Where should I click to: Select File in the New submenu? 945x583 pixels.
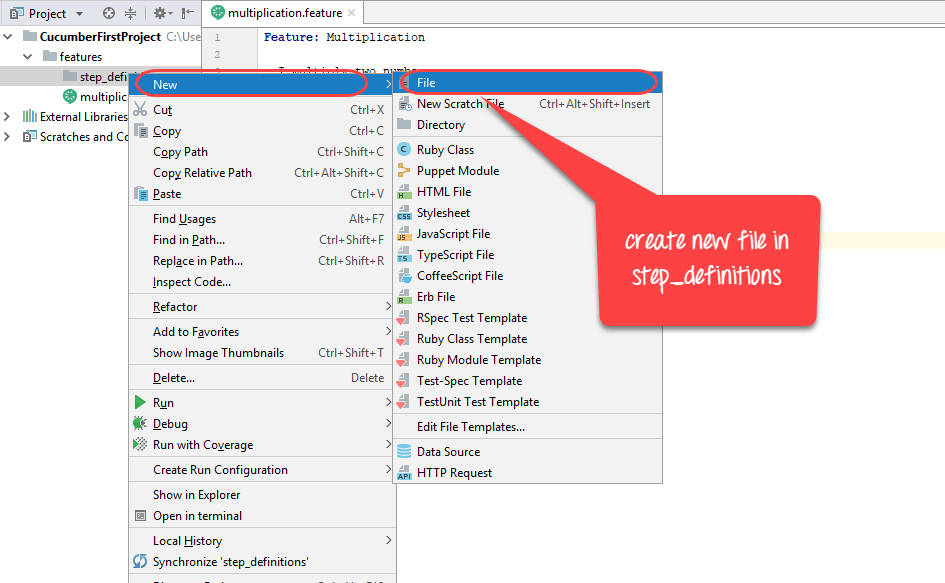[426, 83]
